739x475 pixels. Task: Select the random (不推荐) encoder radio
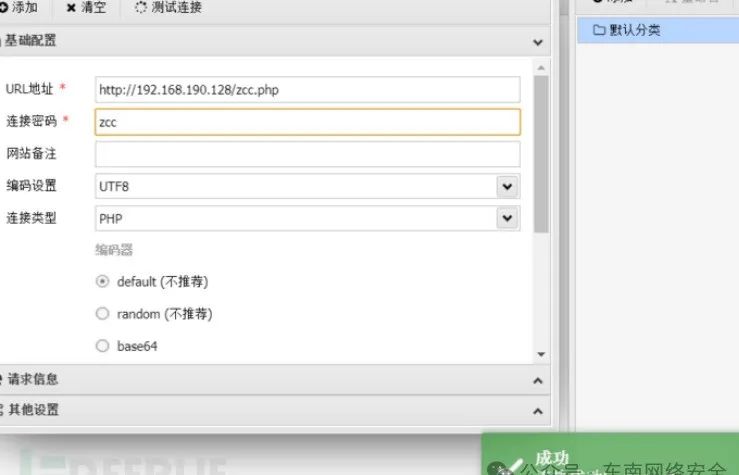click(x=102, y=313)
